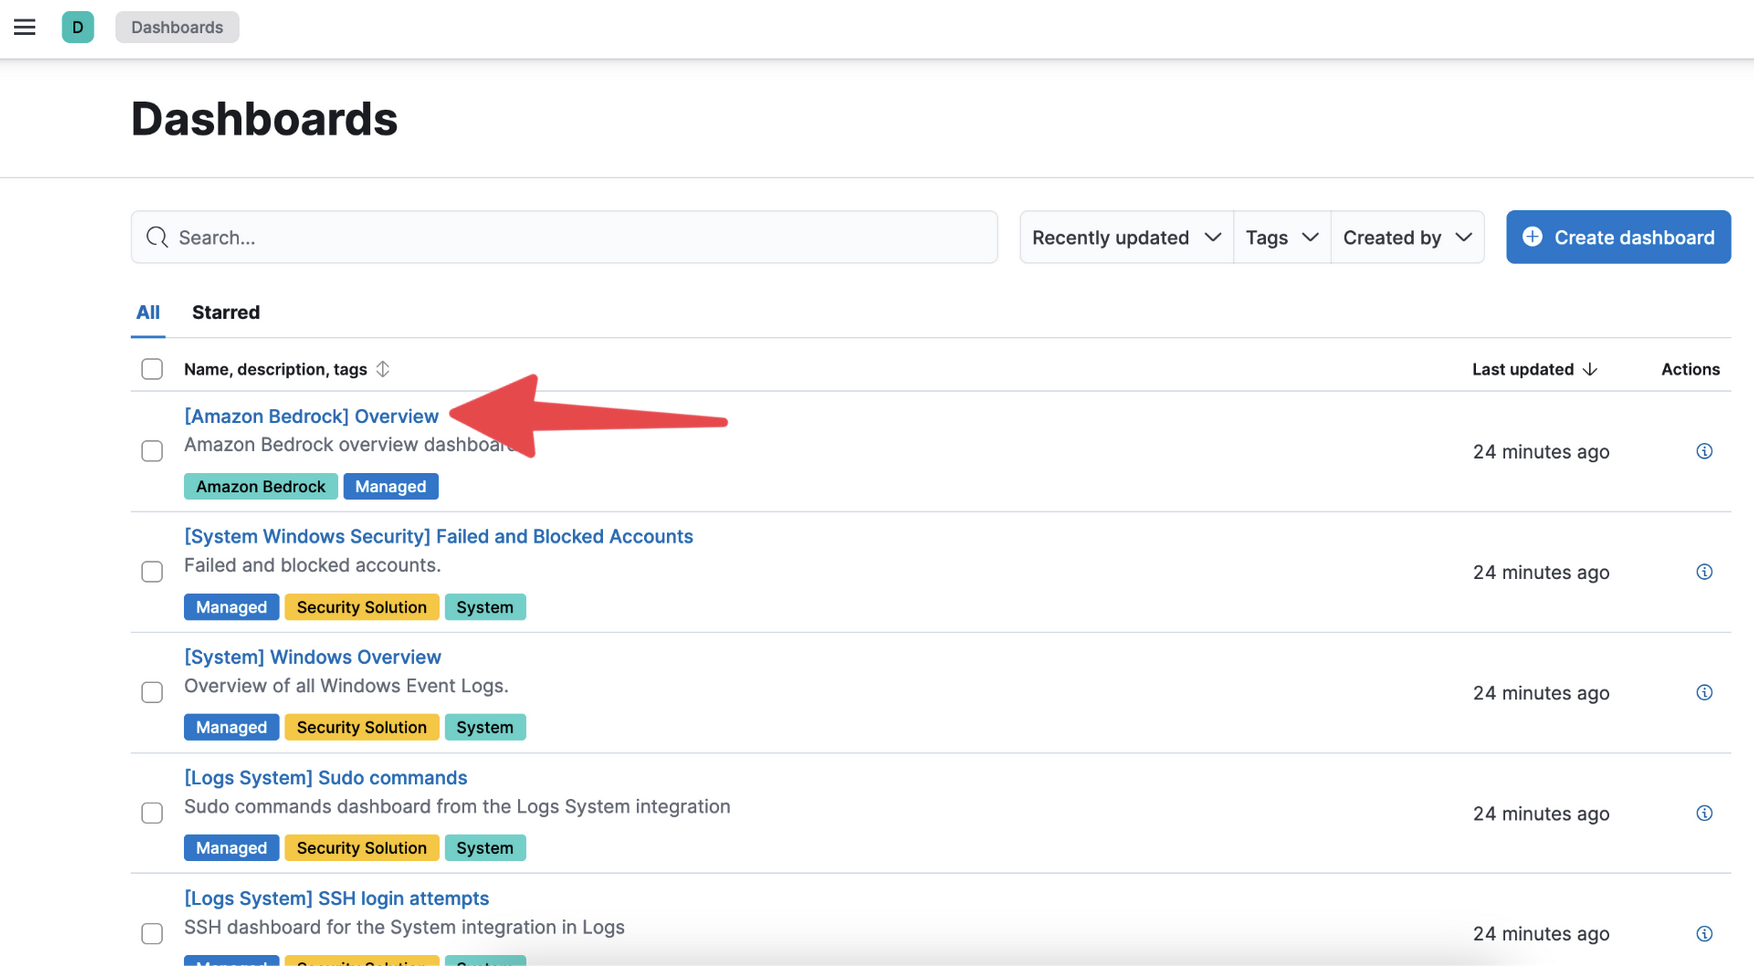
Task: Click System tag on Sudo commands row
Action: point(485,848)
